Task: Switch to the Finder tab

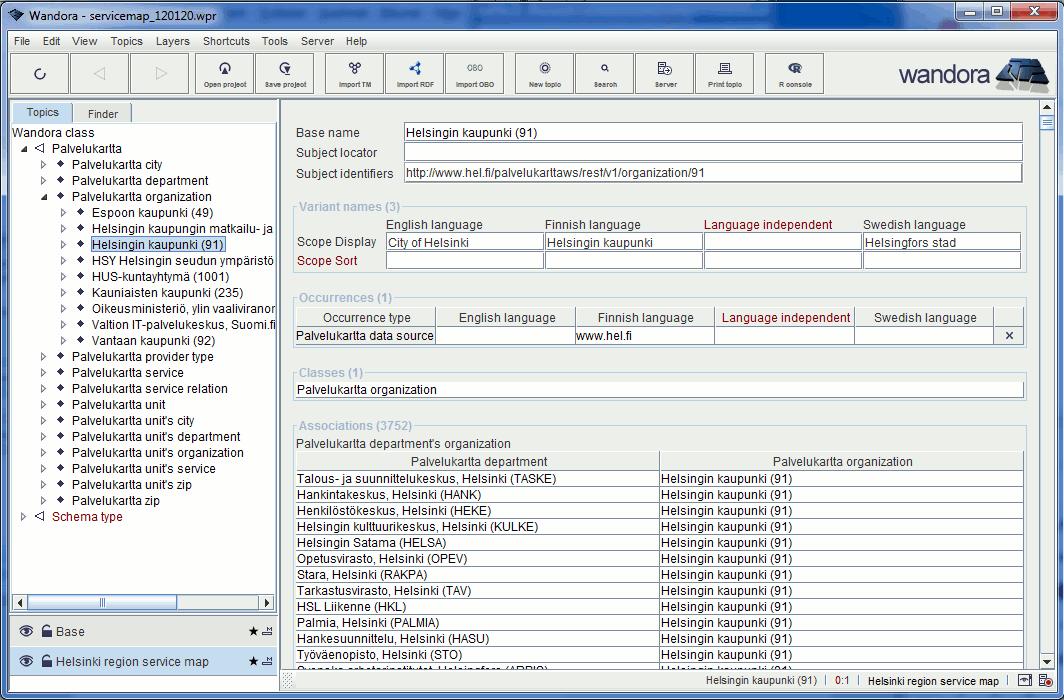Action: pyautogui.click(x=103, y=114)
